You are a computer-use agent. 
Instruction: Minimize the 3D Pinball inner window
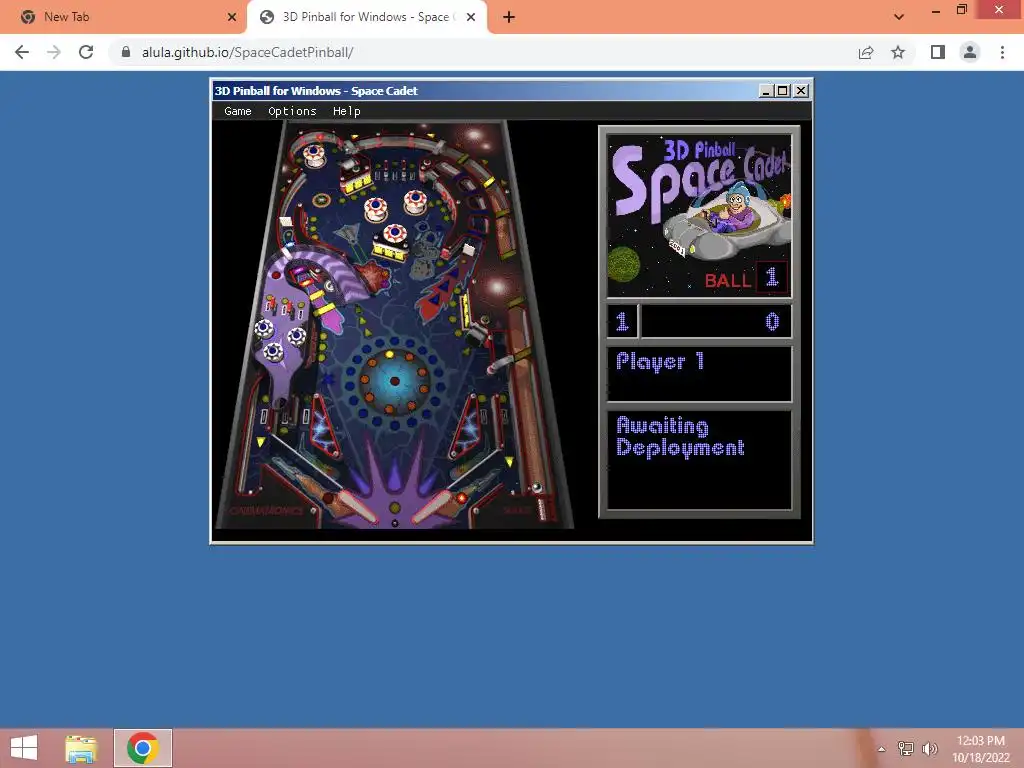766,91
